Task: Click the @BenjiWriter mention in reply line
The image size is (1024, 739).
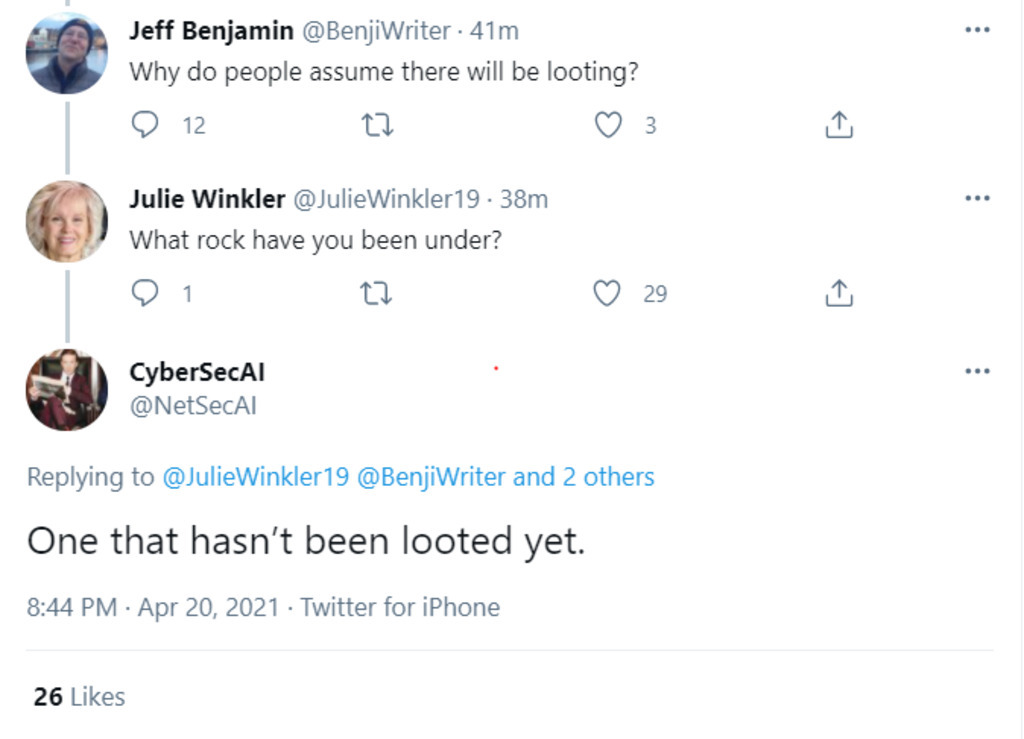Action: pyautogui.click(x=431, y=477)
